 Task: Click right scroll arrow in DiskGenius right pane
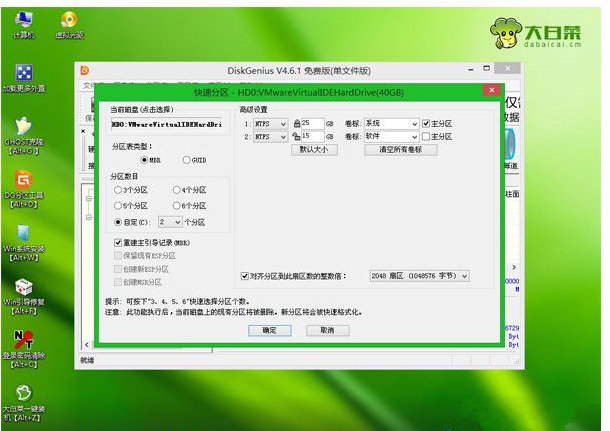tap(514, 267)
